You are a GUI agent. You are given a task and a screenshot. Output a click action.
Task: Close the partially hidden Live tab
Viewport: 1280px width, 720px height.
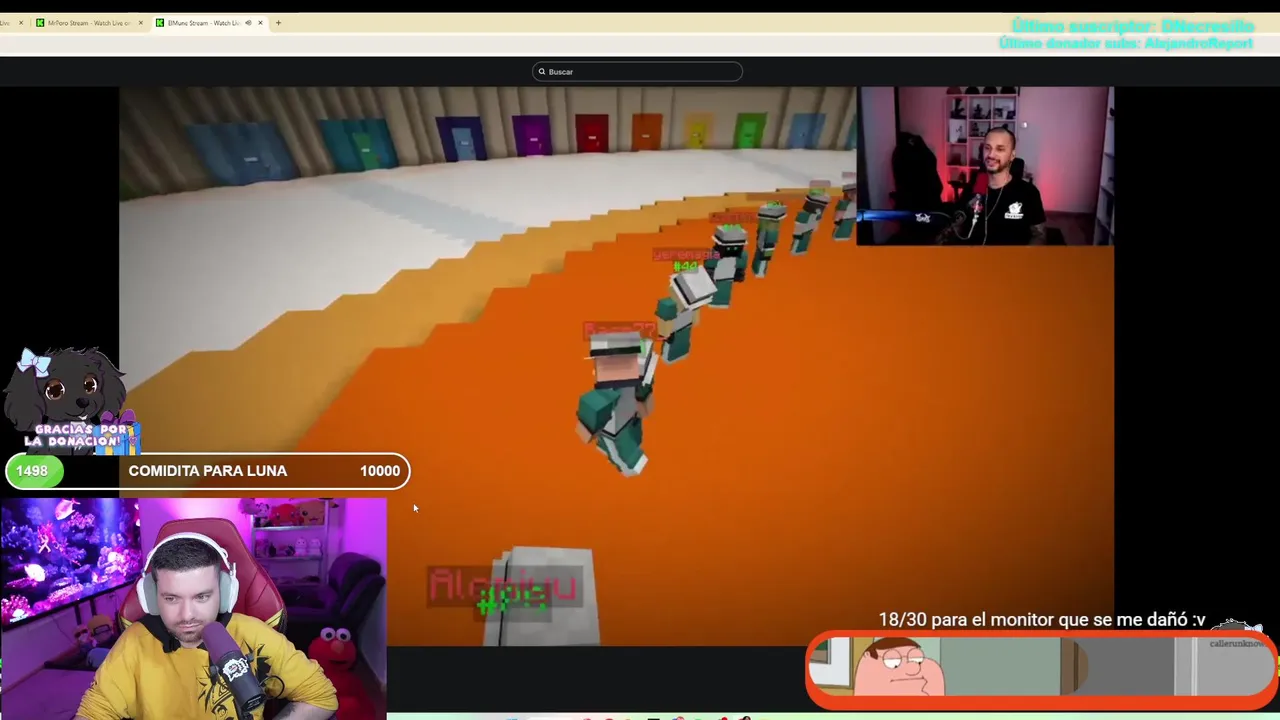tap(20, 23)
